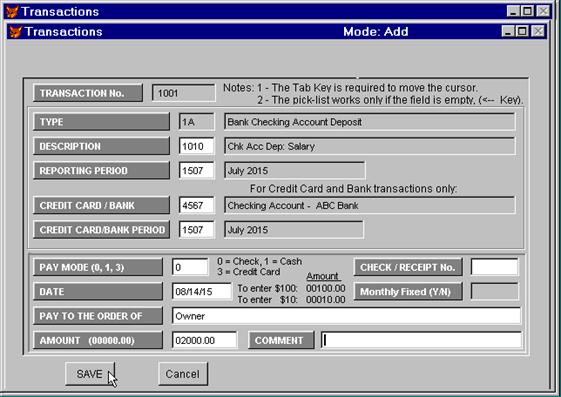Click the Bank Checking Account Deposit text box

(370, 122)
